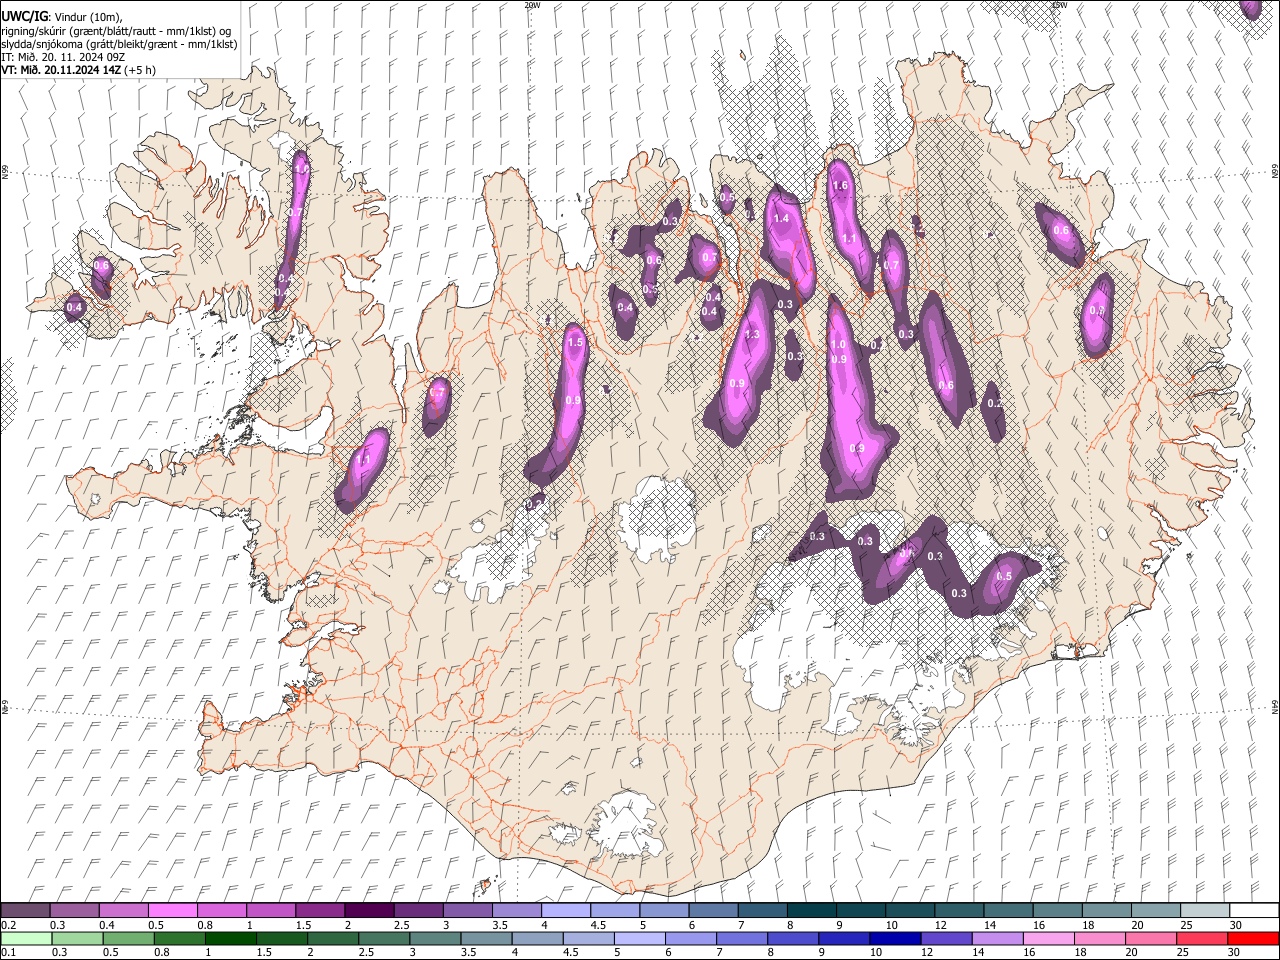The image size is (1280, 960).
Task: Click the 'IT: Mið. 20. 11. 2024 09Z' line
Action: (63, 57)
